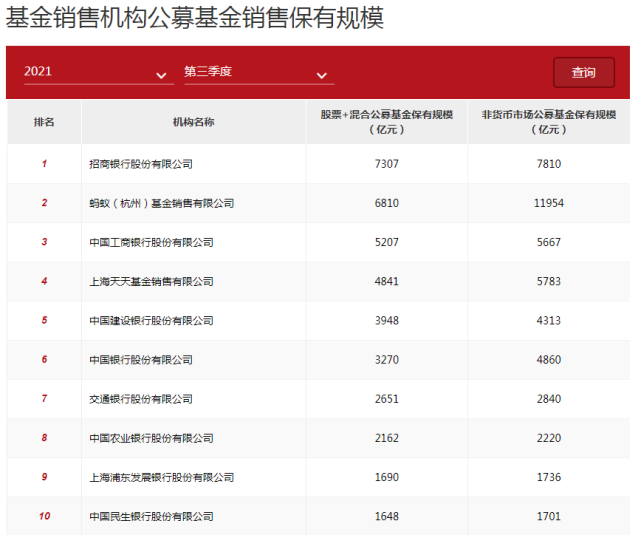This screenshot has height=535, width=641.
Task: Select value 2651 for 交通银行
Action: click(x=387, y=399)
